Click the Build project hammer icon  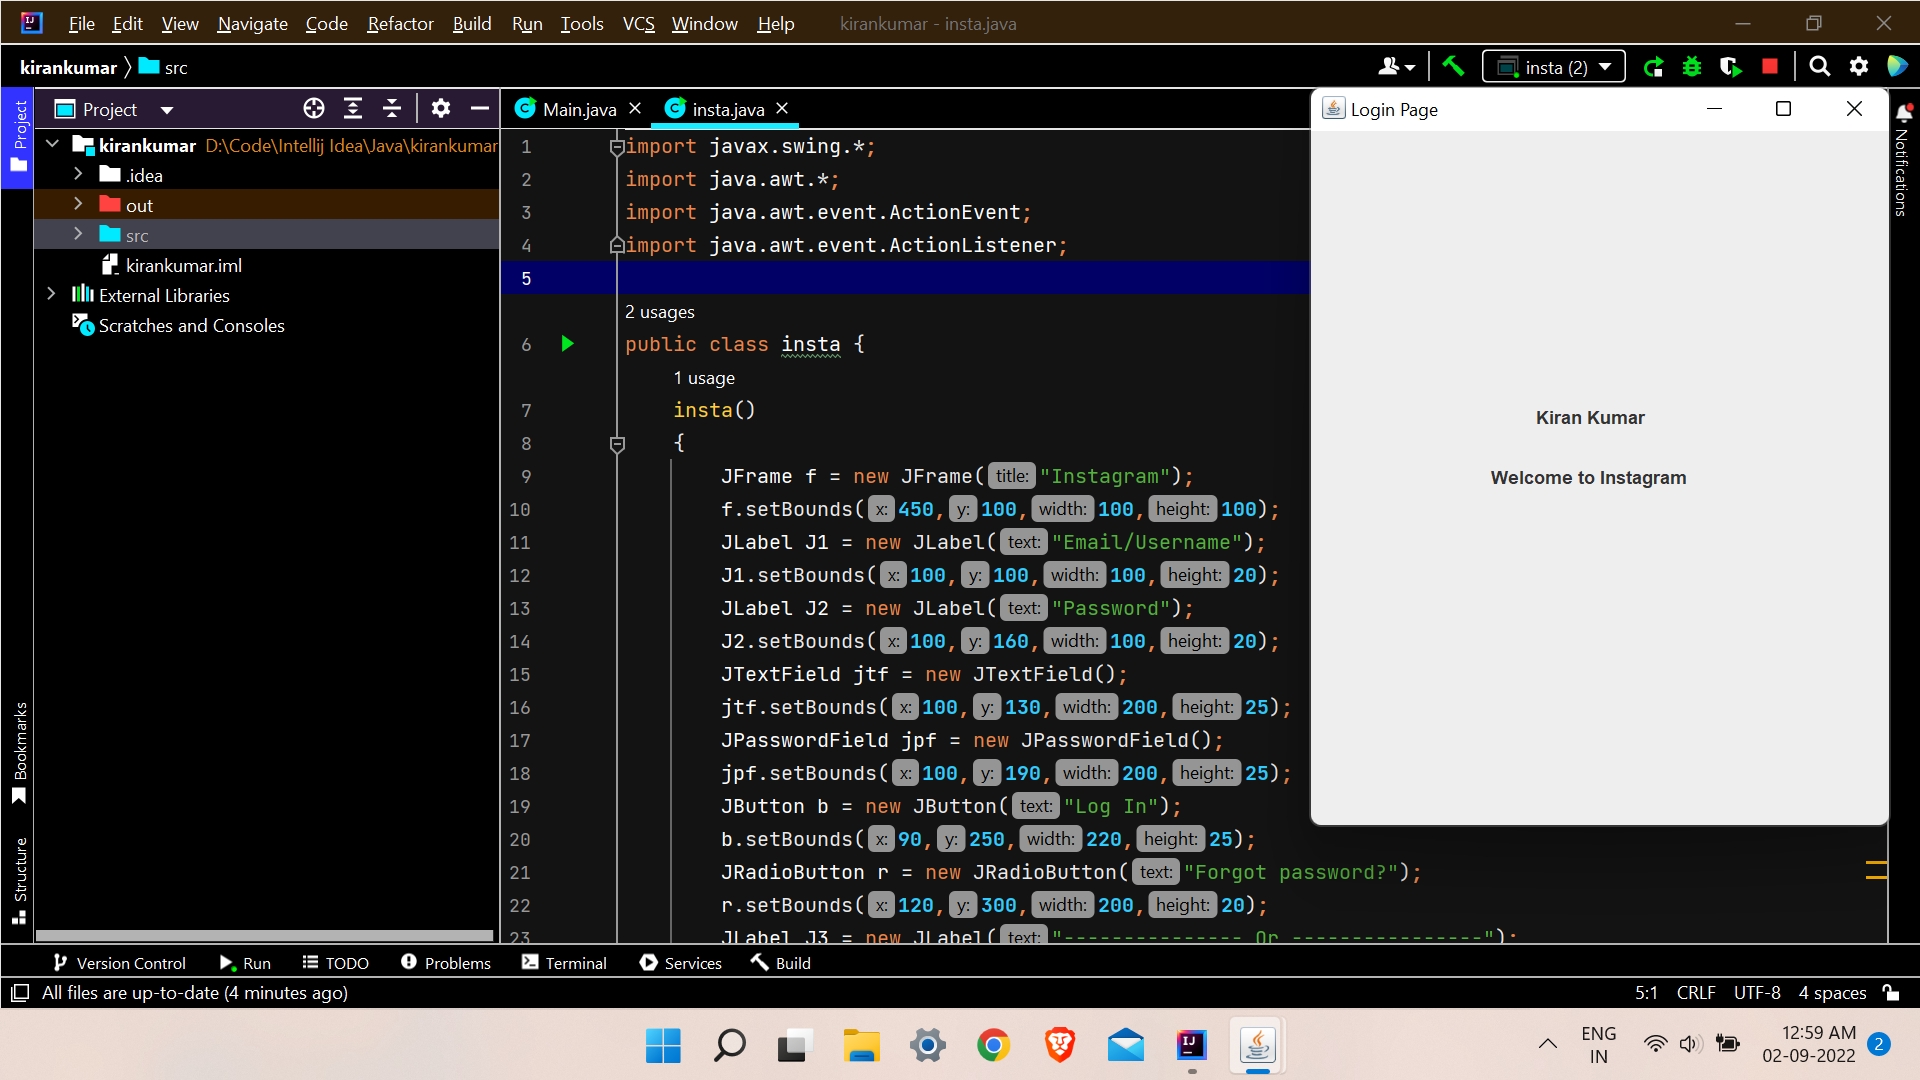pyautogui.click(x=1453, y=67)
